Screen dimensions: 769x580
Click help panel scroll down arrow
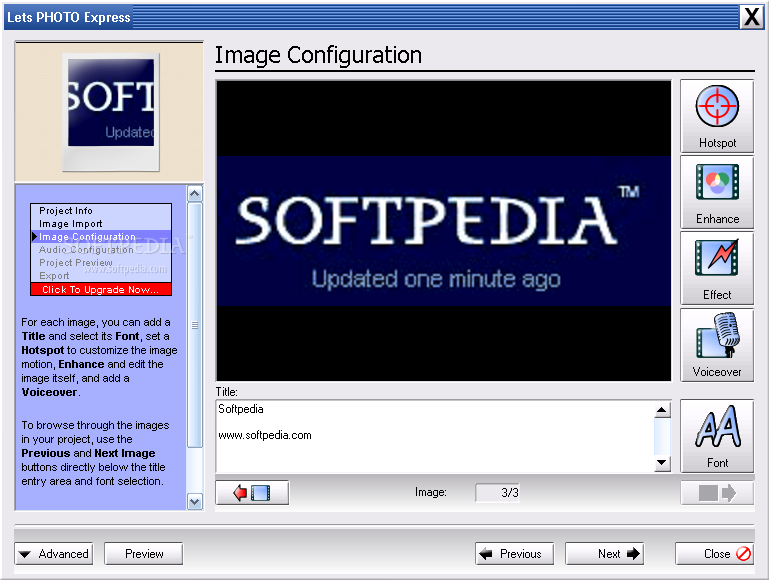point(195,502)
